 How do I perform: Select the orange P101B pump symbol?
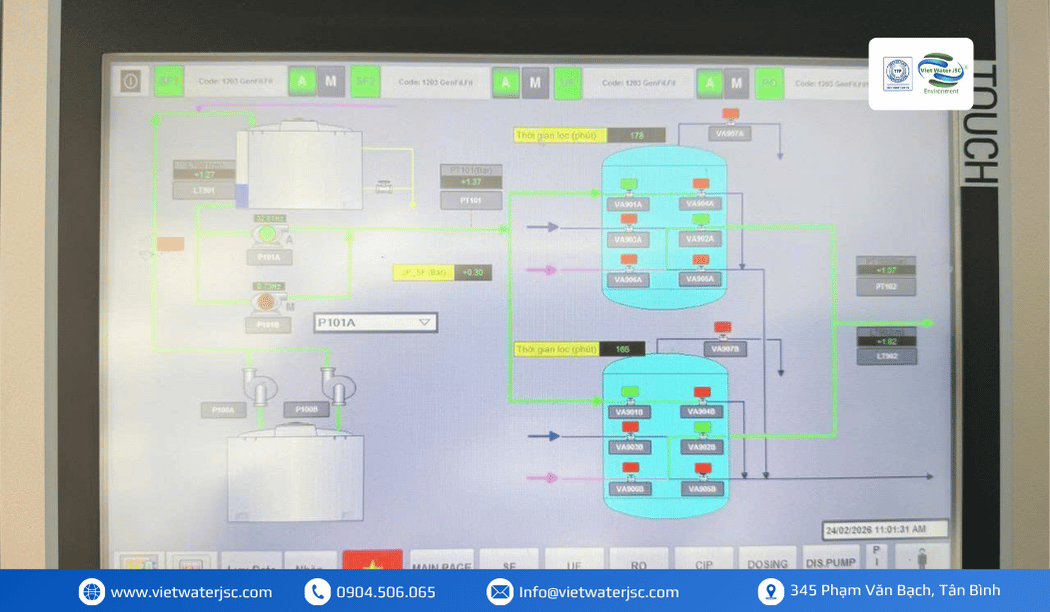267,303
